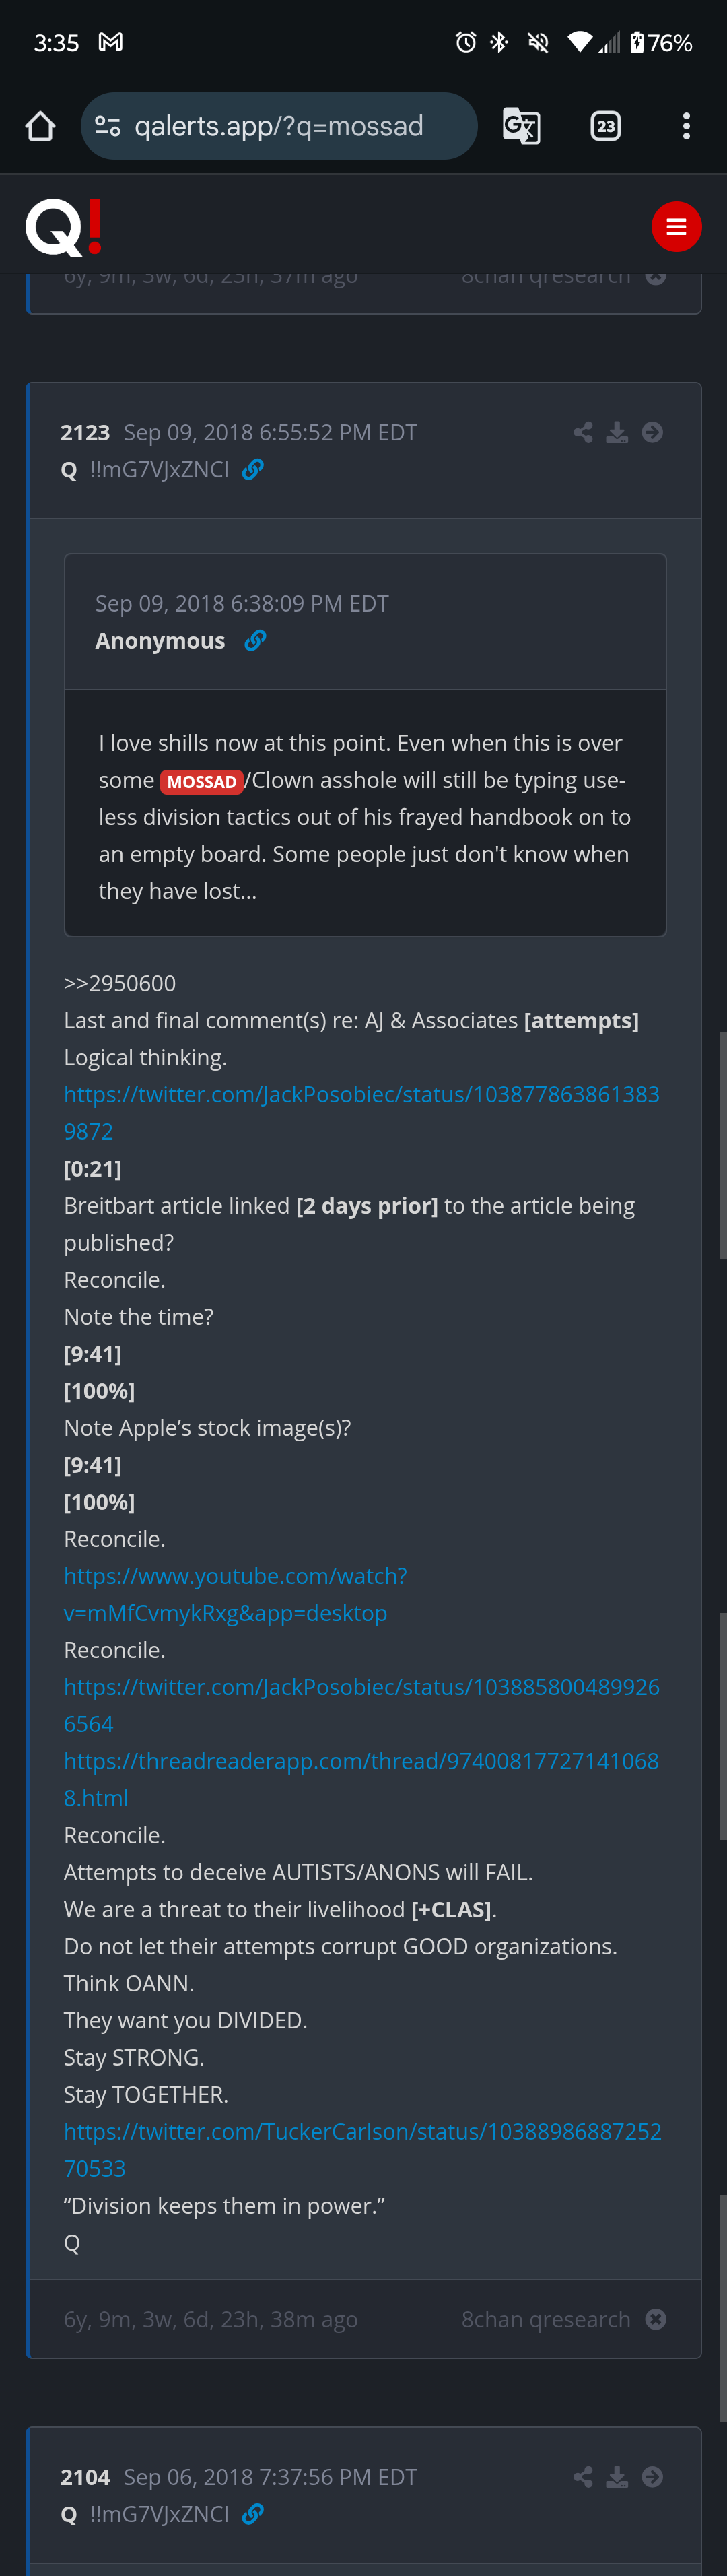The width and height of the screenshot is (727, 2576).
Task: Share post 2123 via share icon
Action: (583, 432)
